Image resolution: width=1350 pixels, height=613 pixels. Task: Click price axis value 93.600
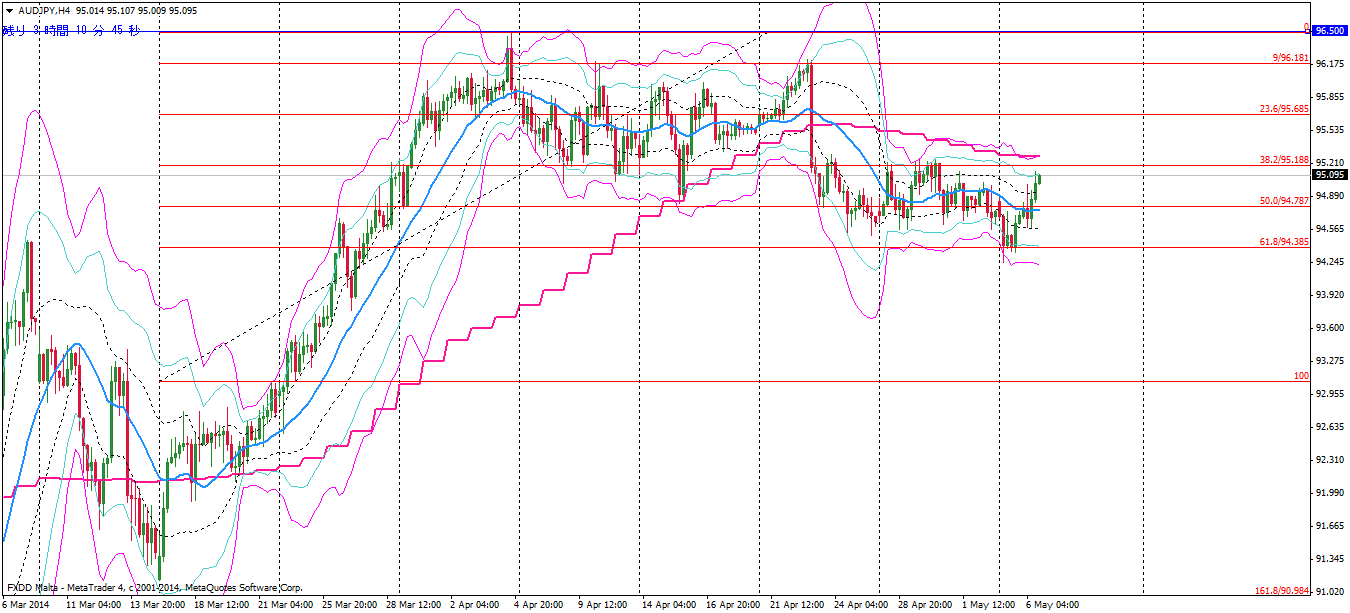click(x=1330, y=327)
